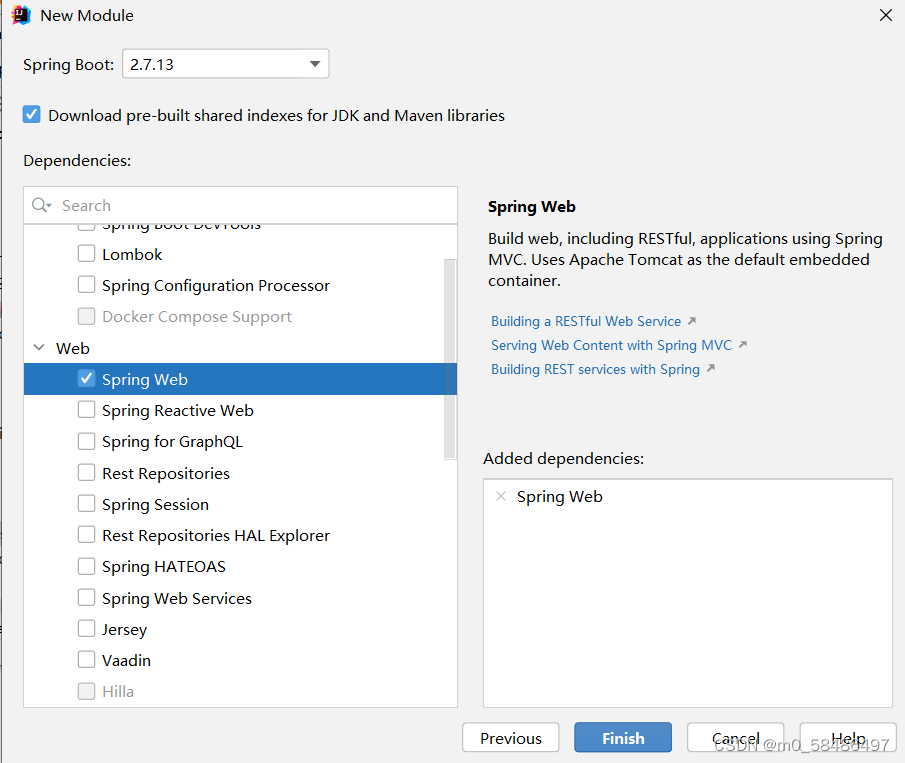This screenshot has width=905, height=763.
Task: Check the Spring Session dependency
Action: point(86,504)
